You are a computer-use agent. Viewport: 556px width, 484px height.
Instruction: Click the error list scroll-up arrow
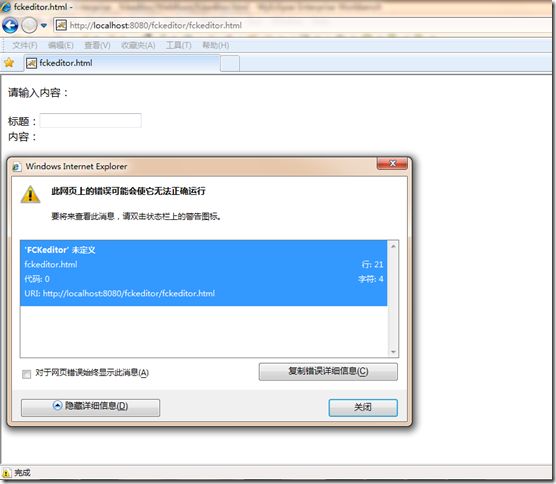click(393, 246)
